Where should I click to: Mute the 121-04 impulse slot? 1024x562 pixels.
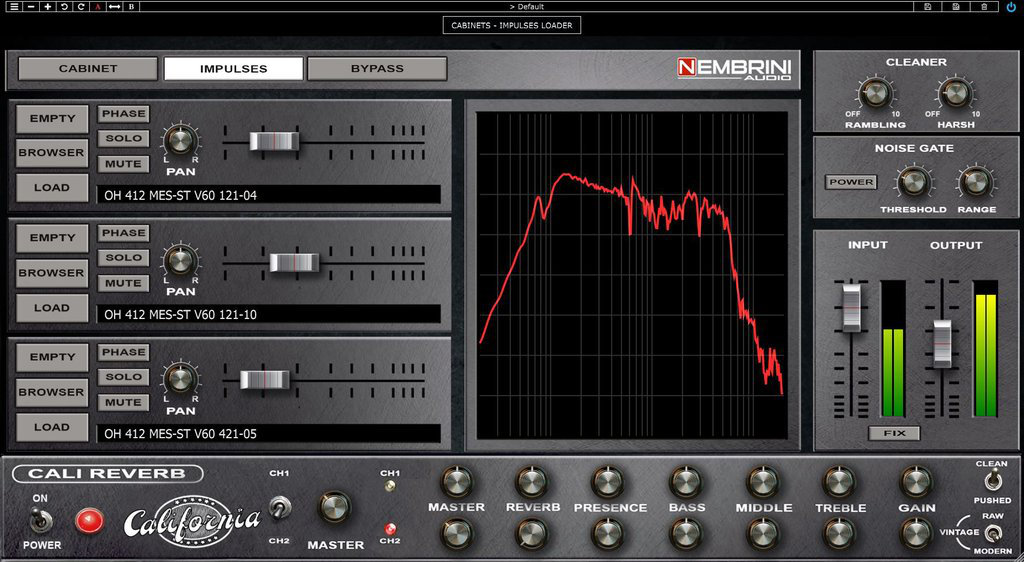tap(123, 164)
